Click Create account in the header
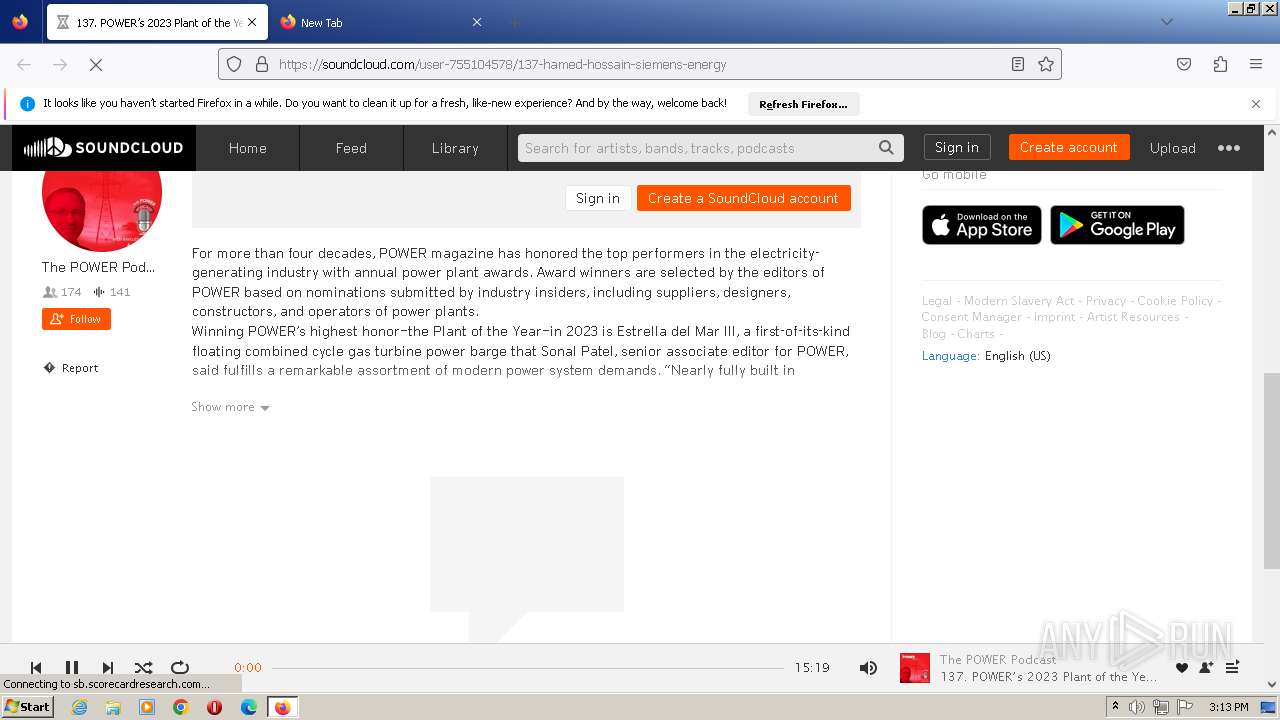 click(1069, 148)
